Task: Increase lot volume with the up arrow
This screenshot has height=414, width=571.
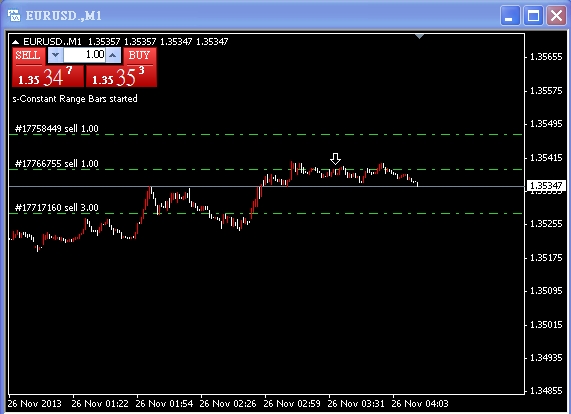Action: pos(113,55)
